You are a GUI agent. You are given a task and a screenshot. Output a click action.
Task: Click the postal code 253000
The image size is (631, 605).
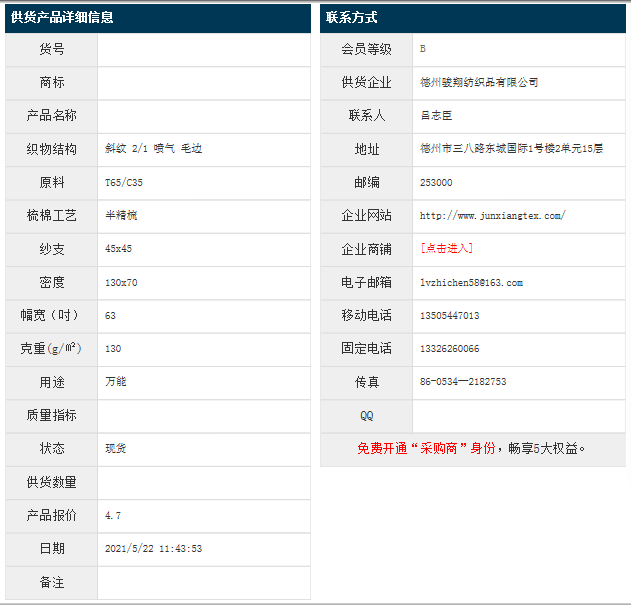(x=436, y=182)
